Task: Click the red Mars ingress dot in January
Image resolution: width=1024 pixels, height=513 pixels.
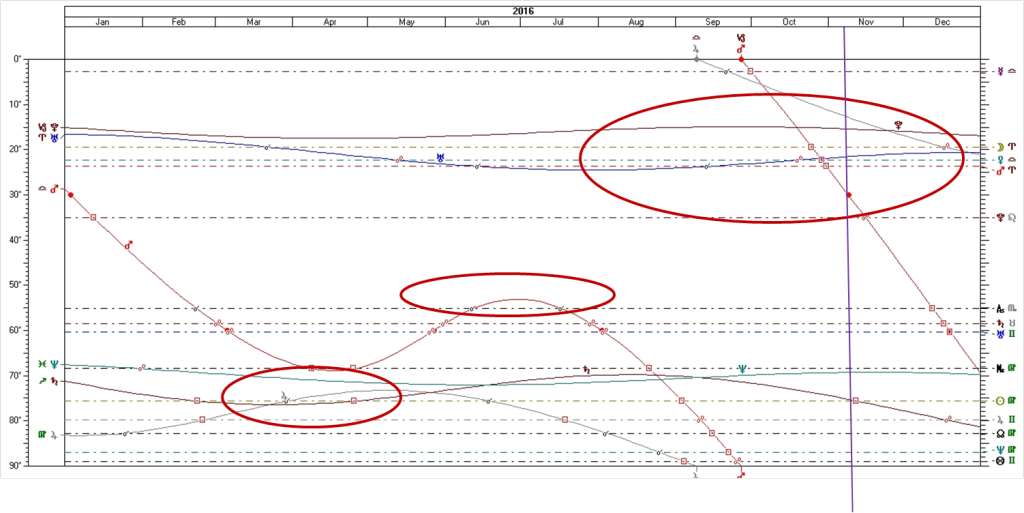Action: tap(70, 195)
